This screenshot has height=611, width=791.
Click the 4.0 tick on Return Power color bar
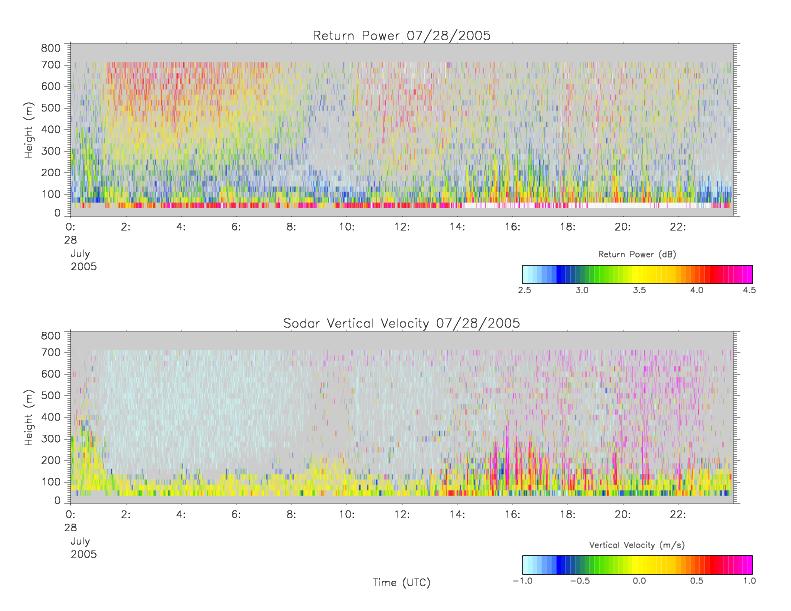point(697,290)
